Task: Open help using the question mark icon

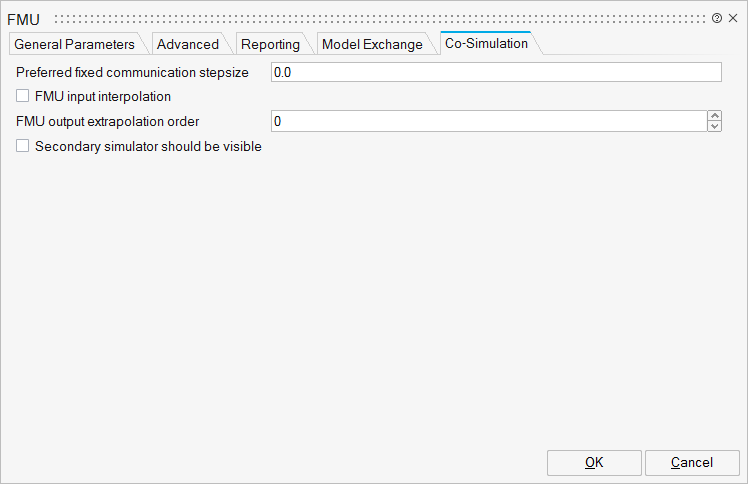Action: click(717, 18)
